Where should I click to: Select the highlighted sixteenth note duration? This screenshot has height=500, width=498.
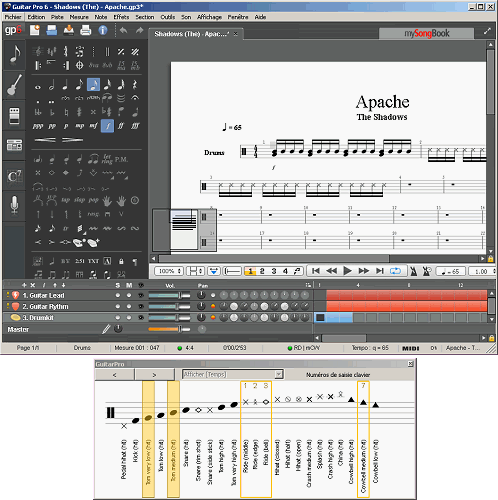(93, 85)
